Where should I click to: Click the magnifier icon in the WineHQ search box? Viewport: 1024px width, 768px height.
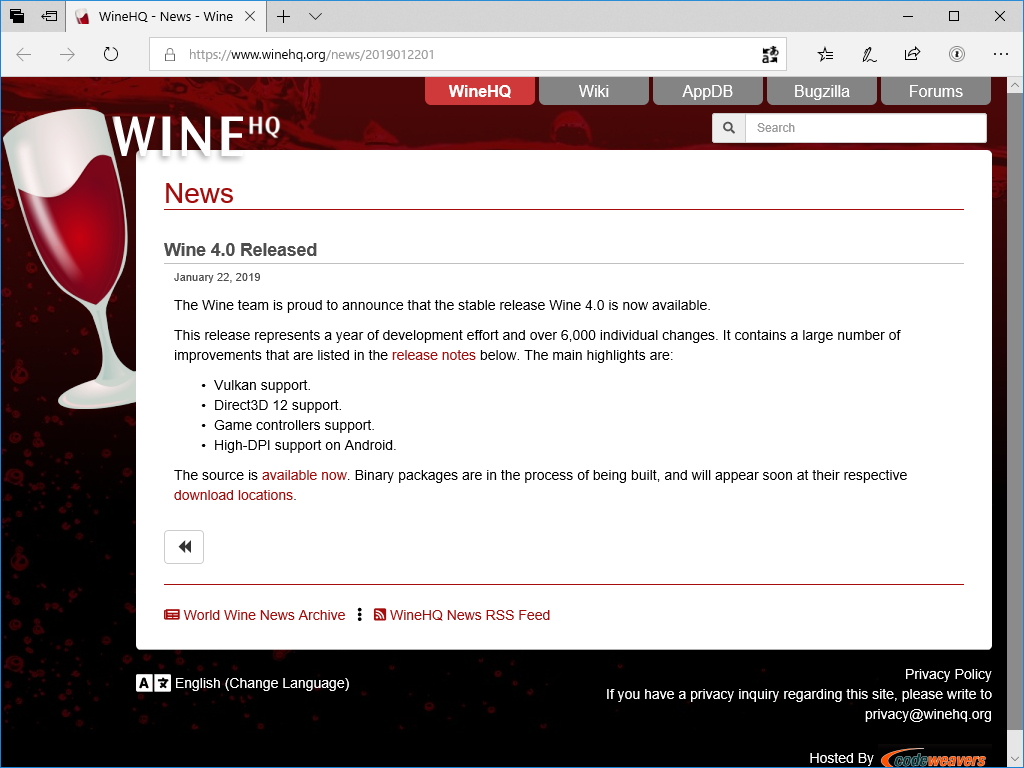click(x=728, y=128)
